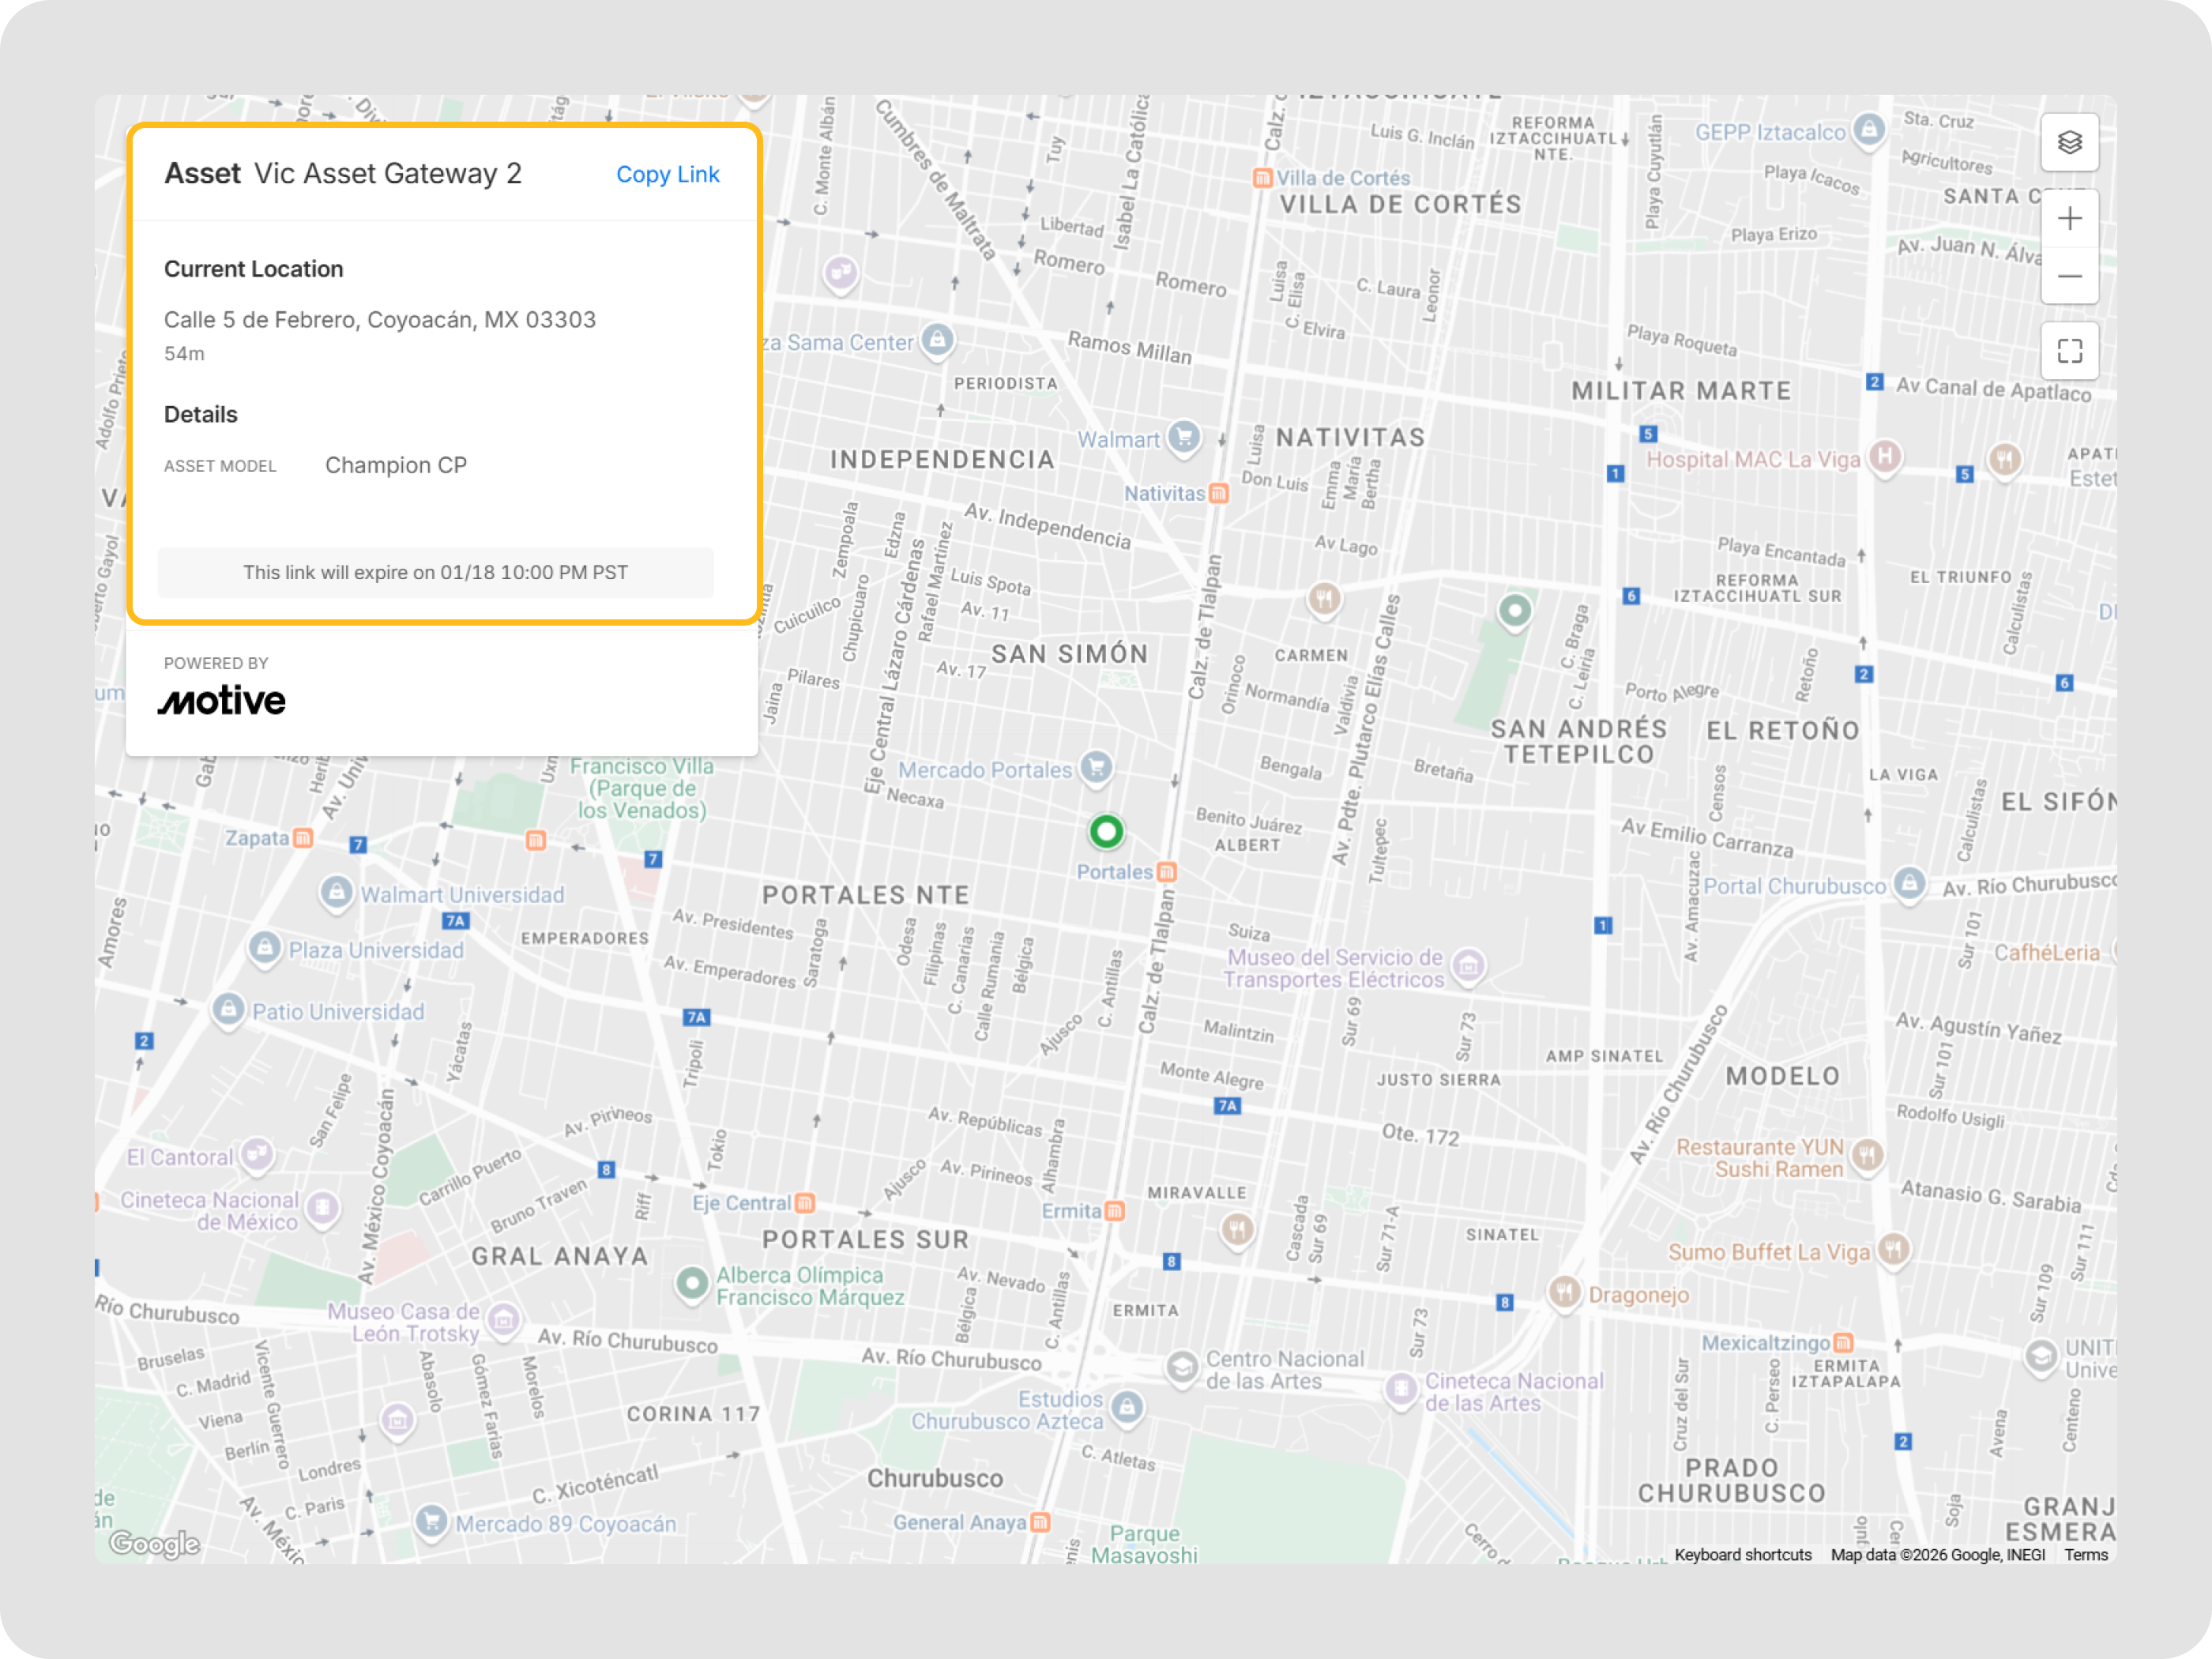The width and height of the screenshot is (2212, 1659).
Task: Click the Mercado Portales cart icon
Action: click(1096, 767)
